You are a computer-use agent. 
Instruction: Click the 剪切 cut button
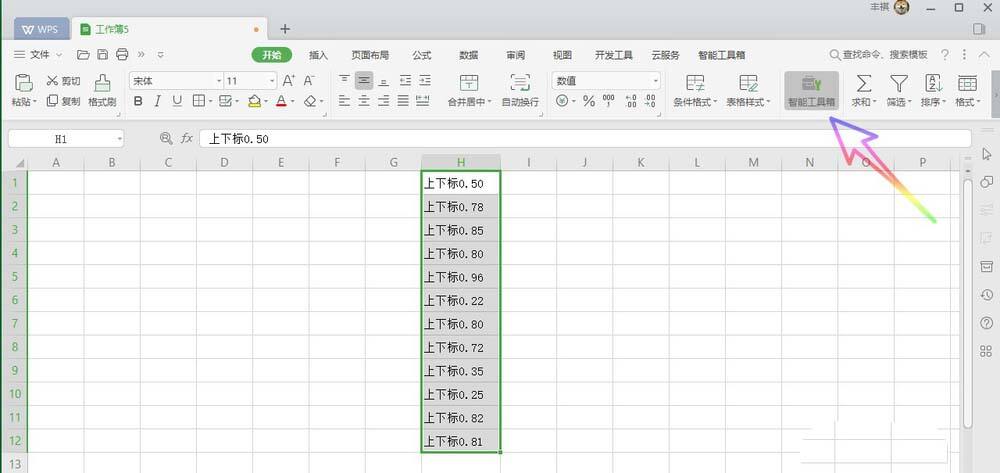click(x=64, y=81)
